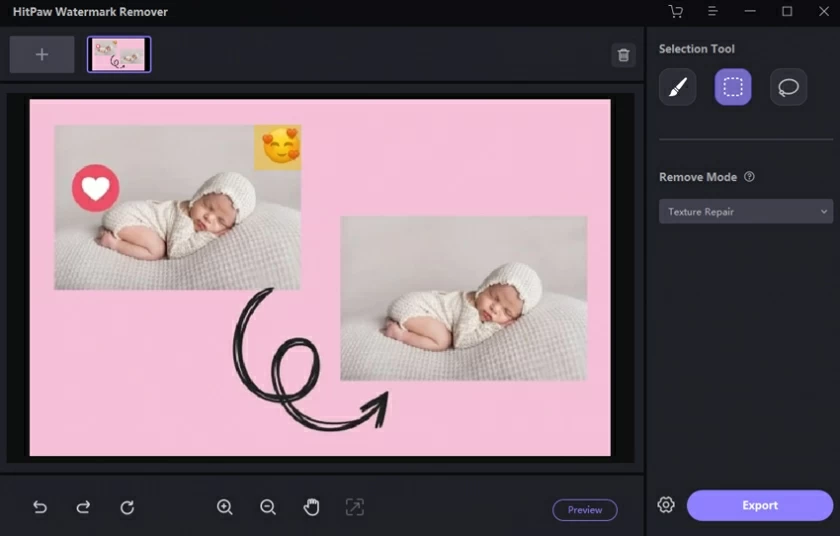Click the smiling emoji sticker on photo
Image resolution: width=840 pixels, height=536 pixels.
point(278,147)
